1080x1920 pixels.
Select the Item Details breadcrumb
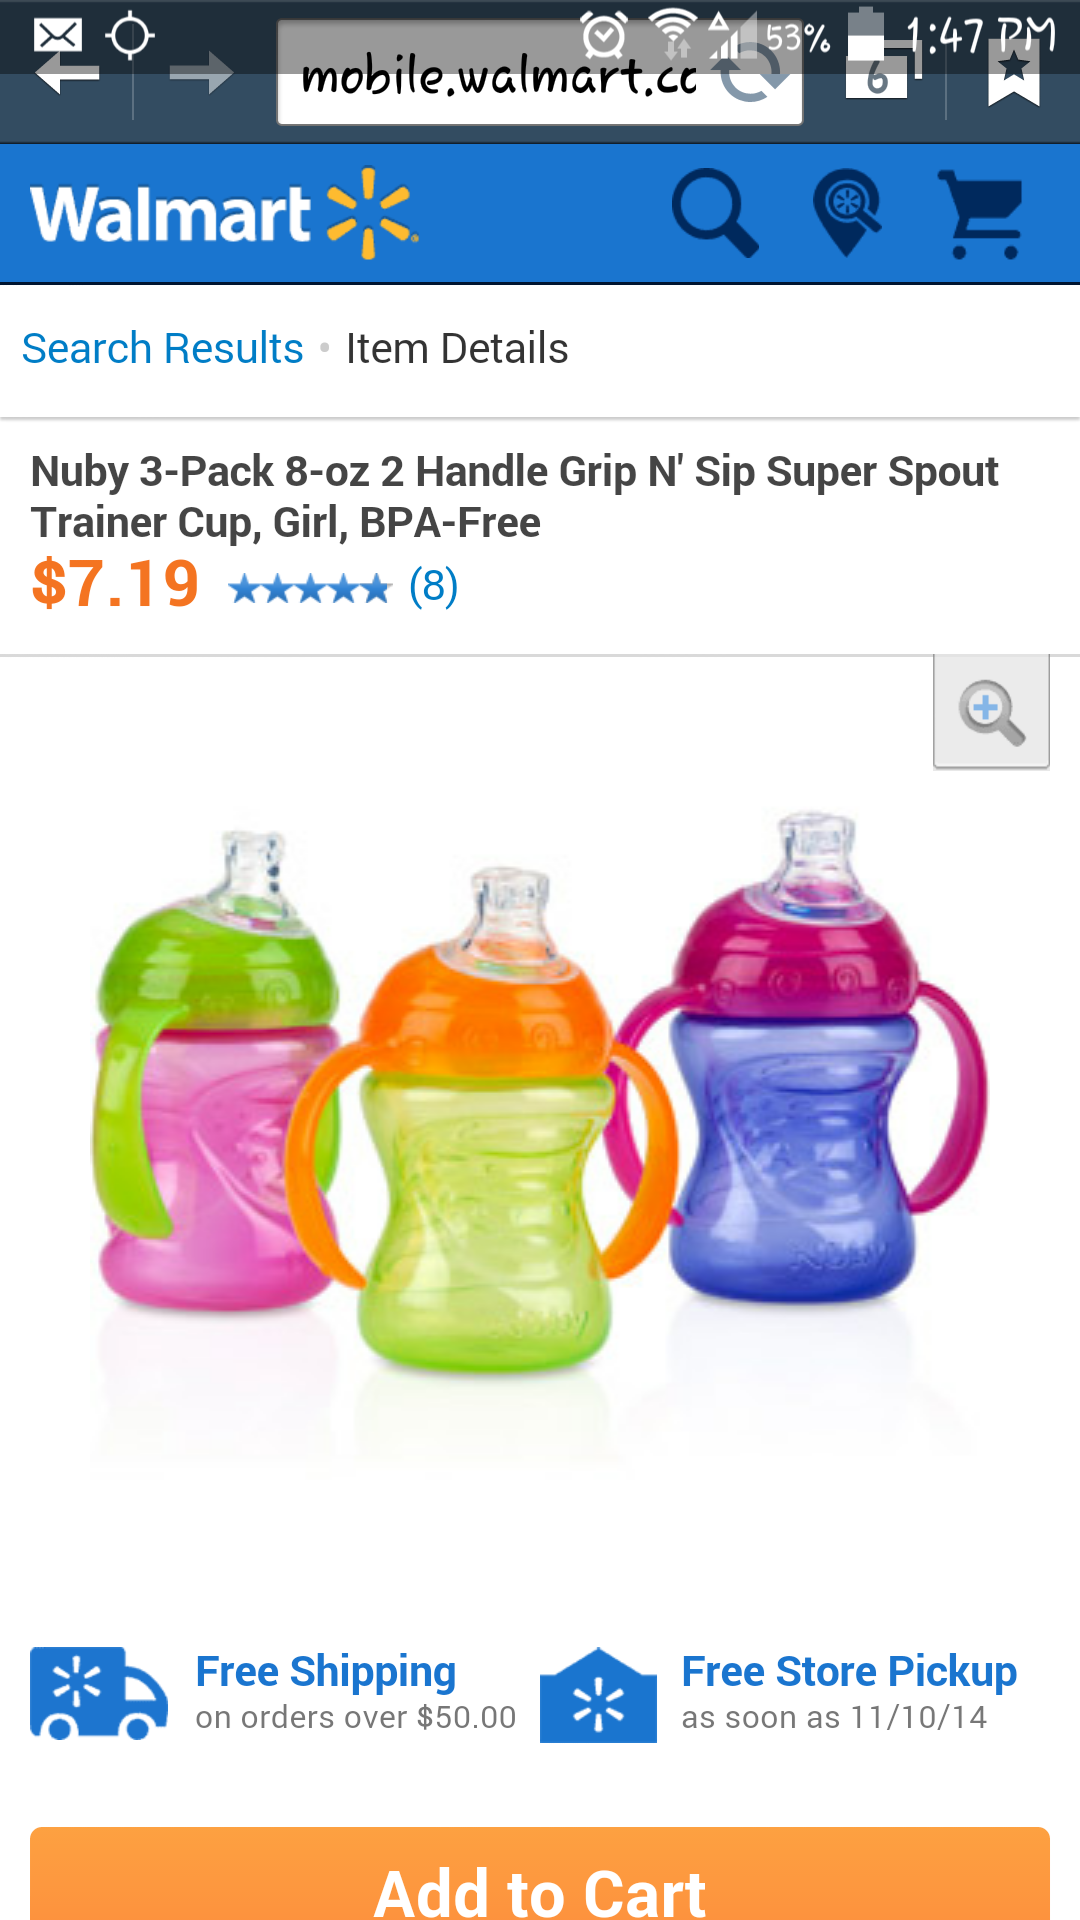(x=457, y=349)
